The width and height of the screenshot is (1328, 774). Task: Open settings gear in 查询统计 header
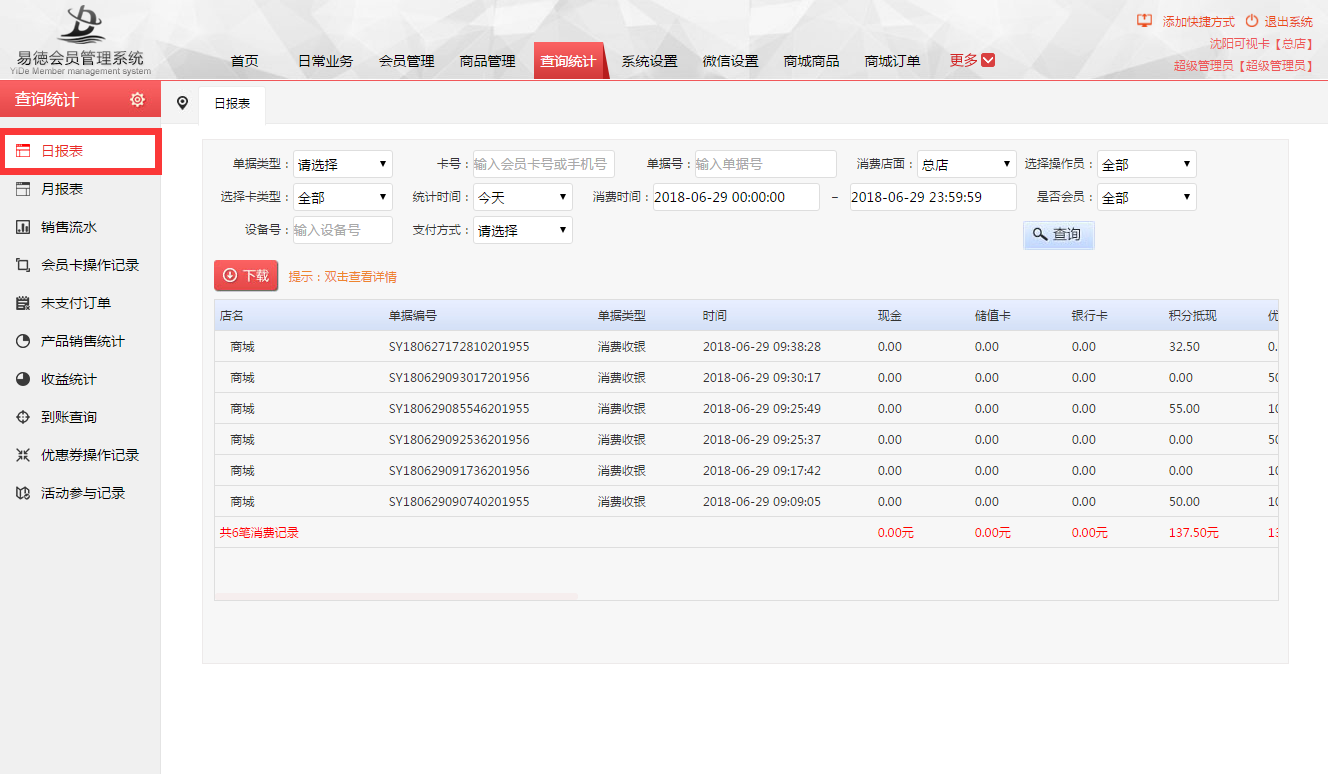click(x=138, y=100)
